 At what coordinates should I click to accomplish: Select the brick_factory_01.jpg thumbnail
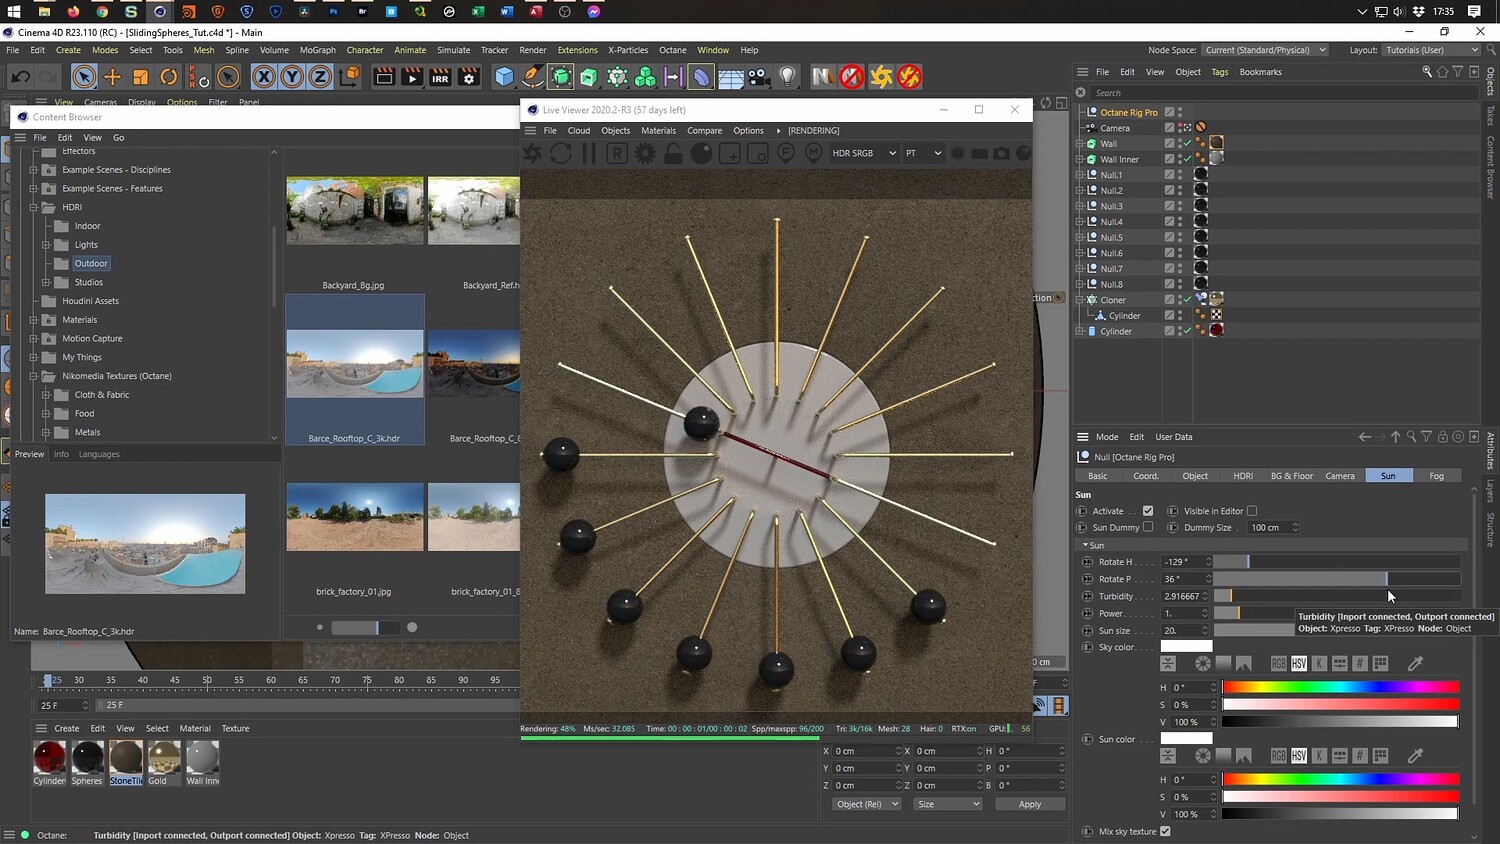(x=354, y=517)
